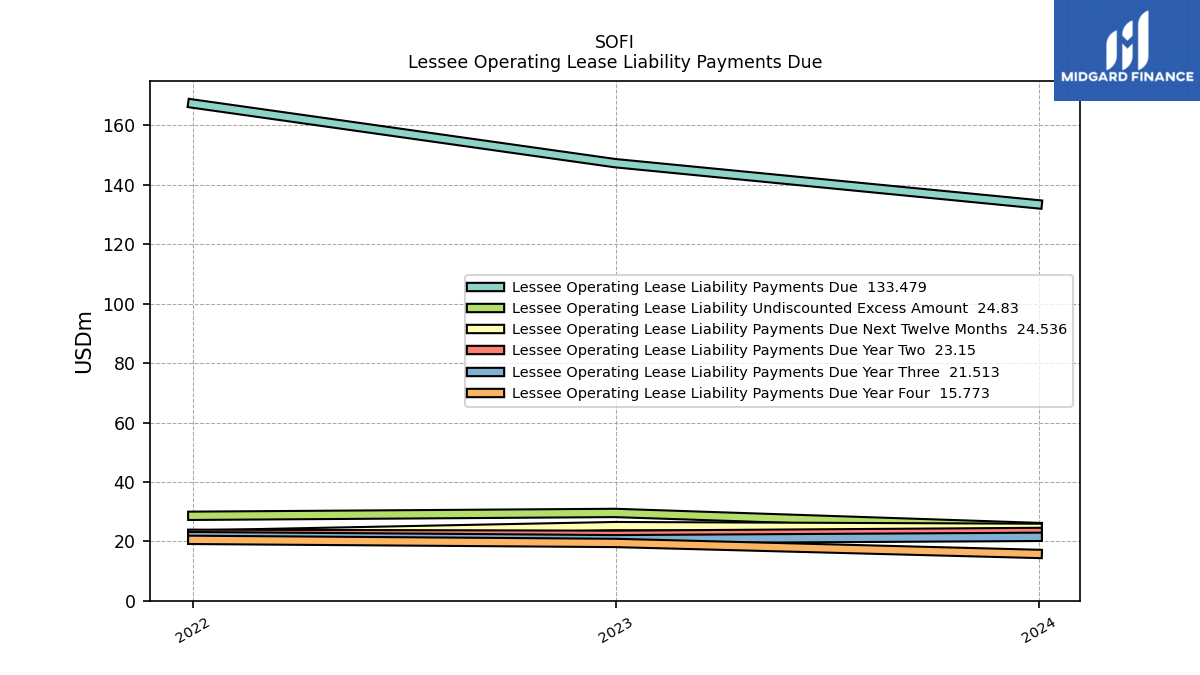Click the y-axis tick label "120"
Screen dimensions: 1200x675
click(119, 245)
